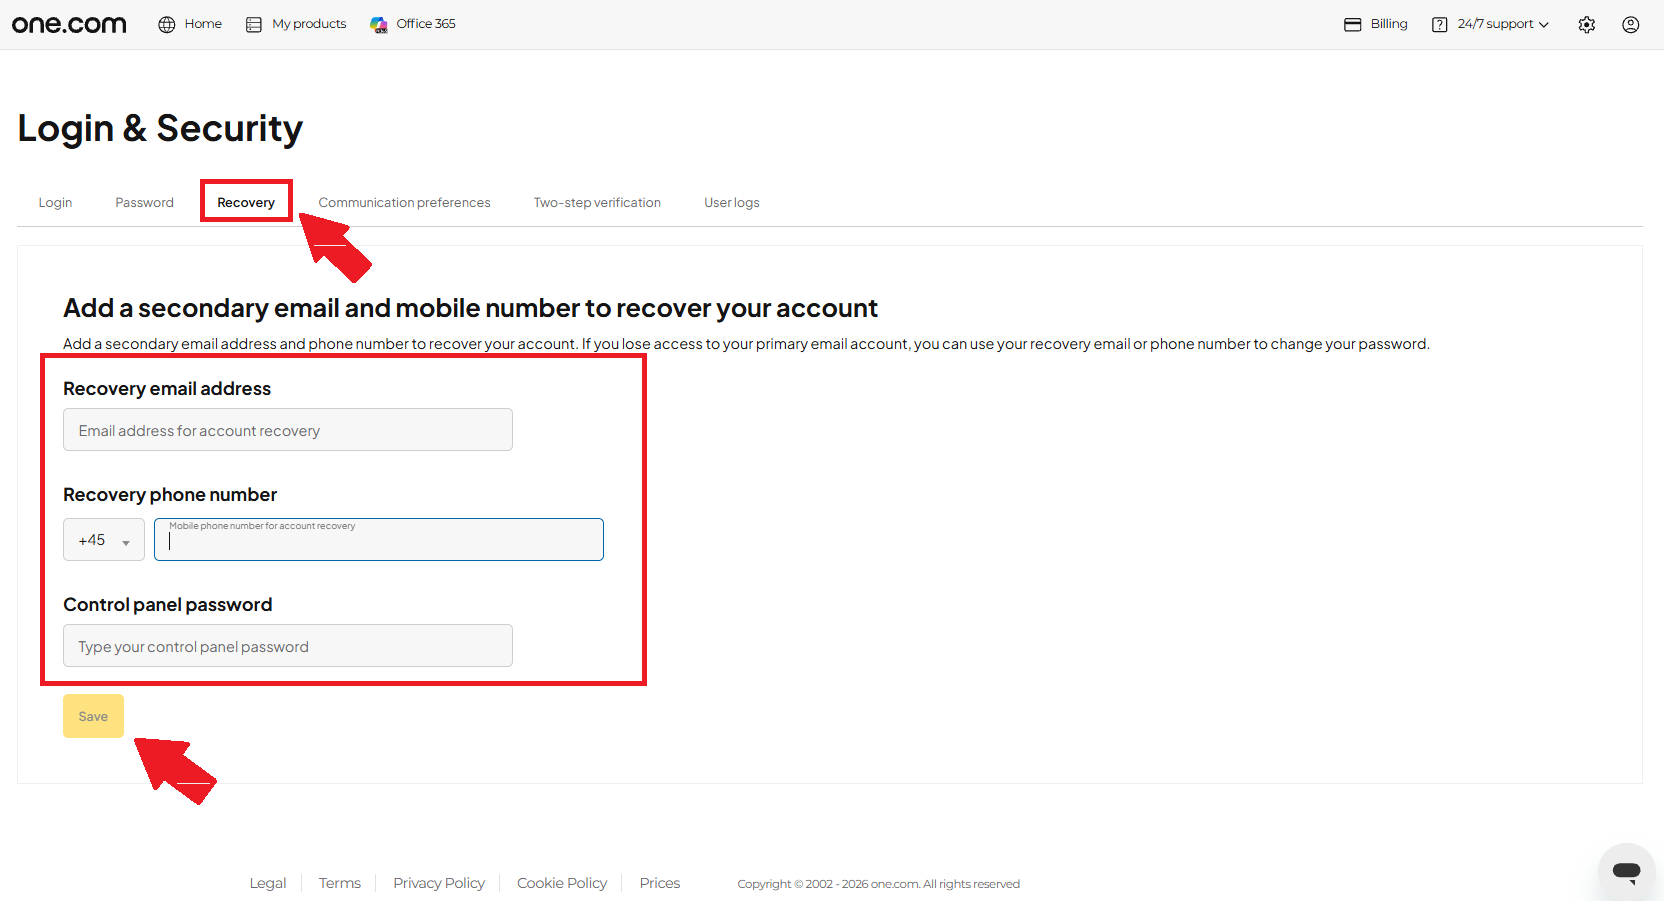Open the Terms footer link
The height and width of the screenshot is (901, 1664).
(340, 883)
